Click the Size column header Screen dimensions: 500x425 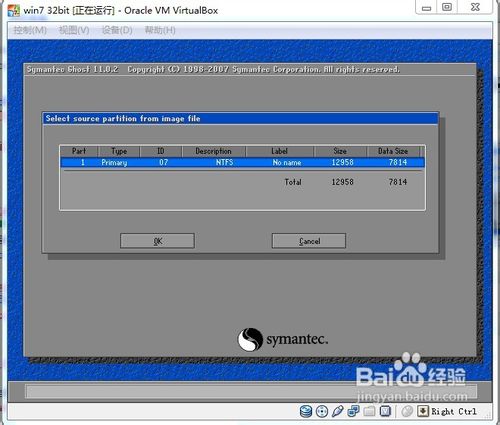click(340, 151)
